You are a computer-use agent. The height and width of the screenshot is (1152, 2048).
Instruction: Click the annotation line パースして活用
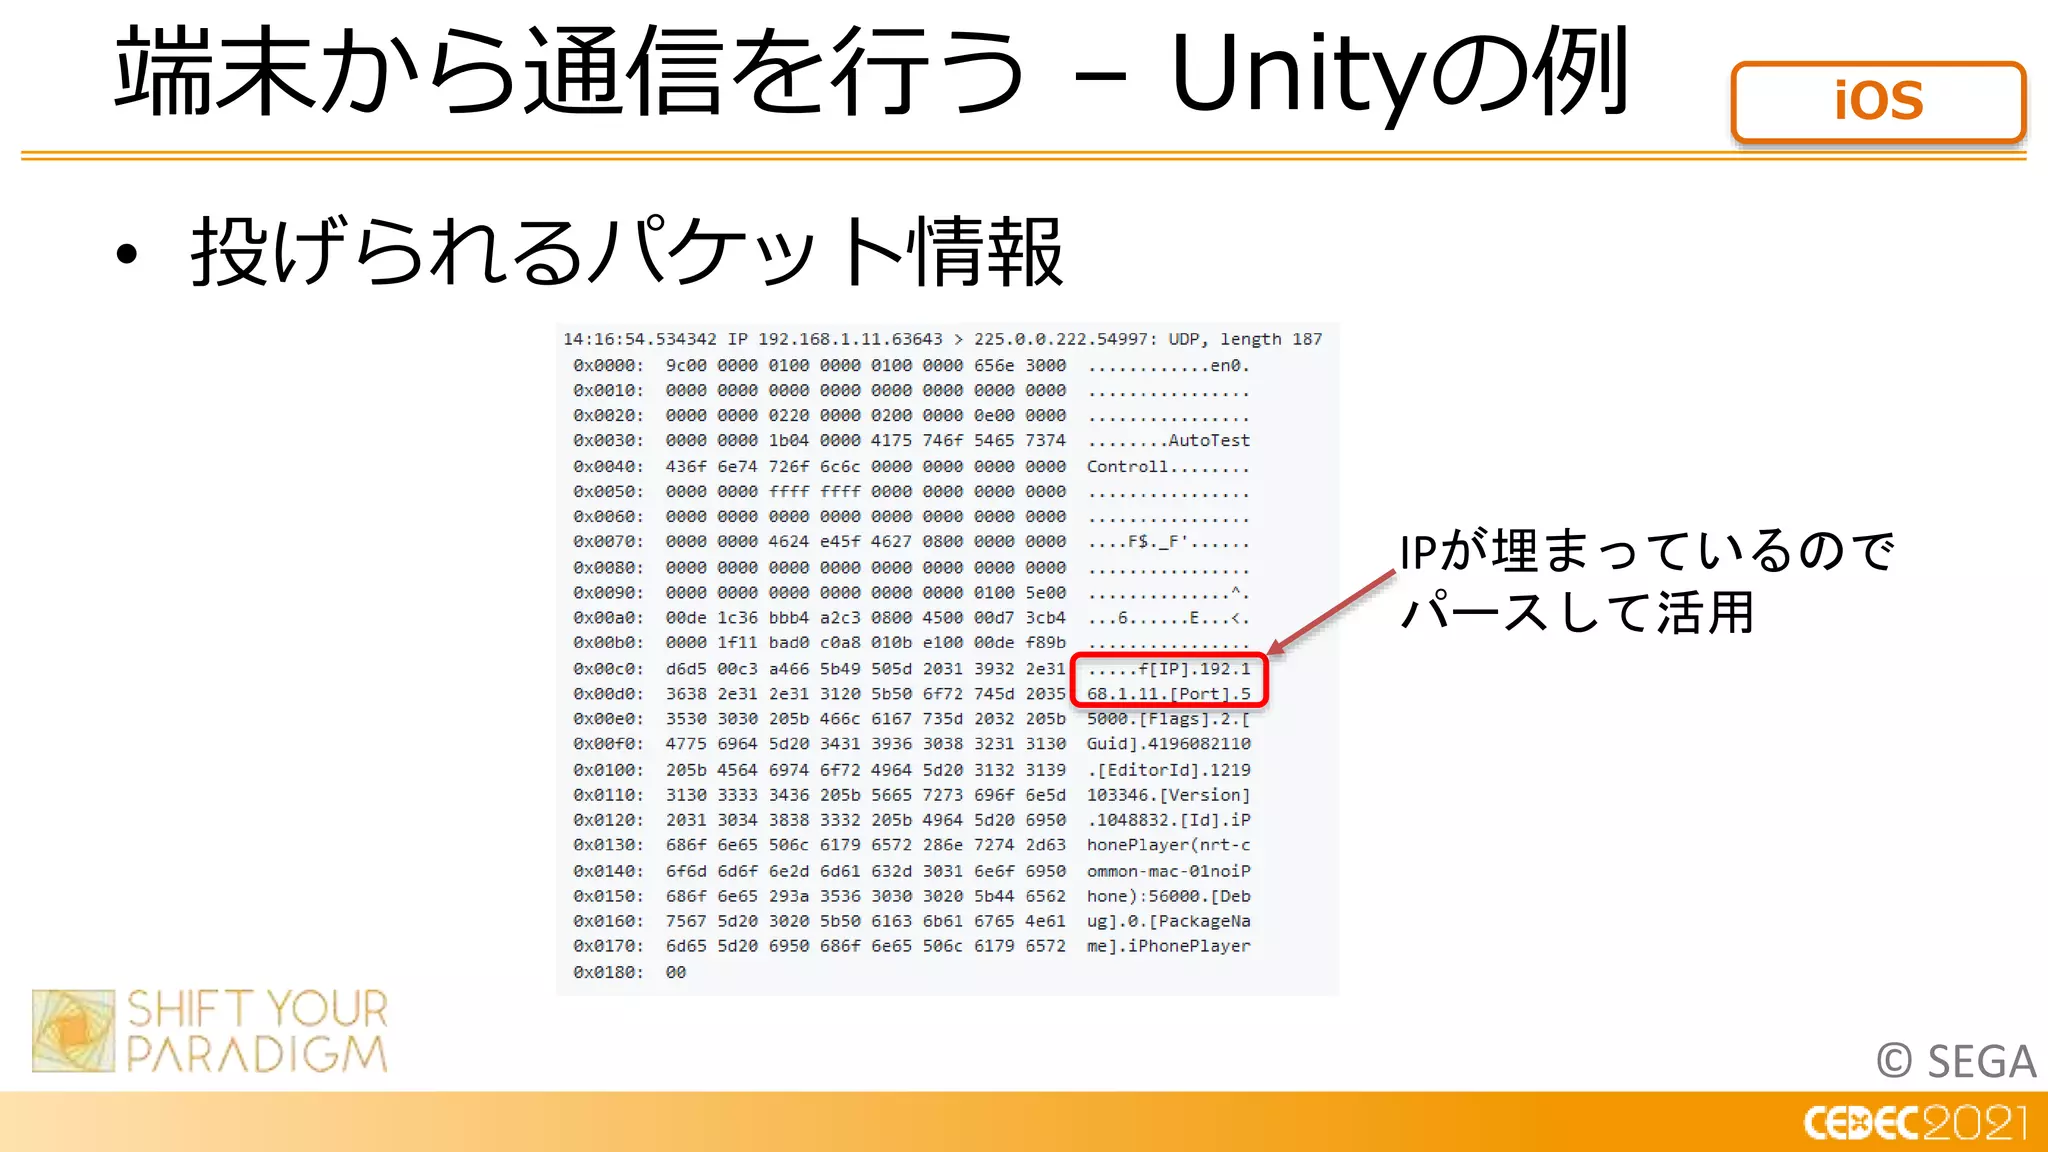(1578, 612)
